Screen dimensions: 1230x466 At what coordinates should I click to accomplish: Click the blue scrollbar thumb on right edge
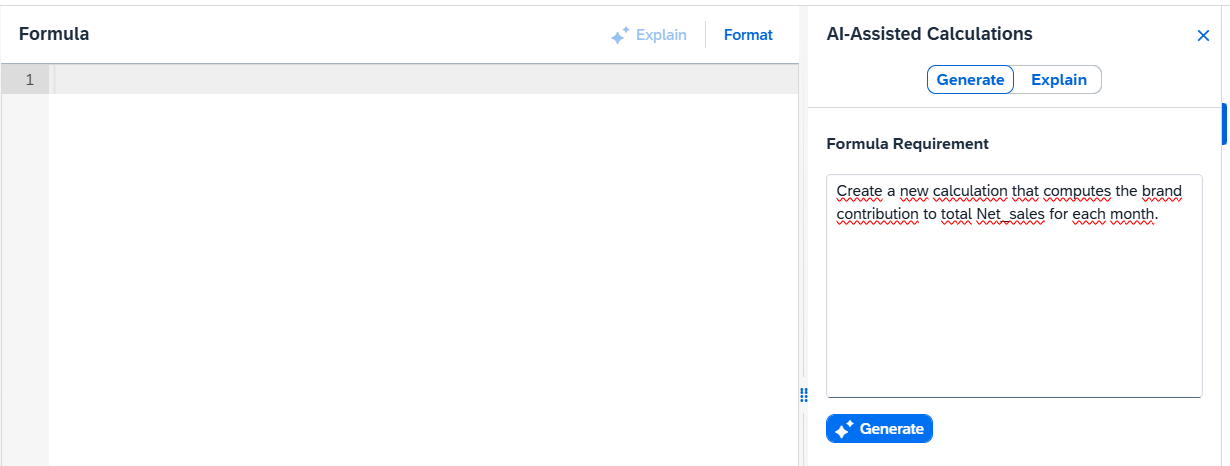pyautogui.click(x=1224, y=124)
